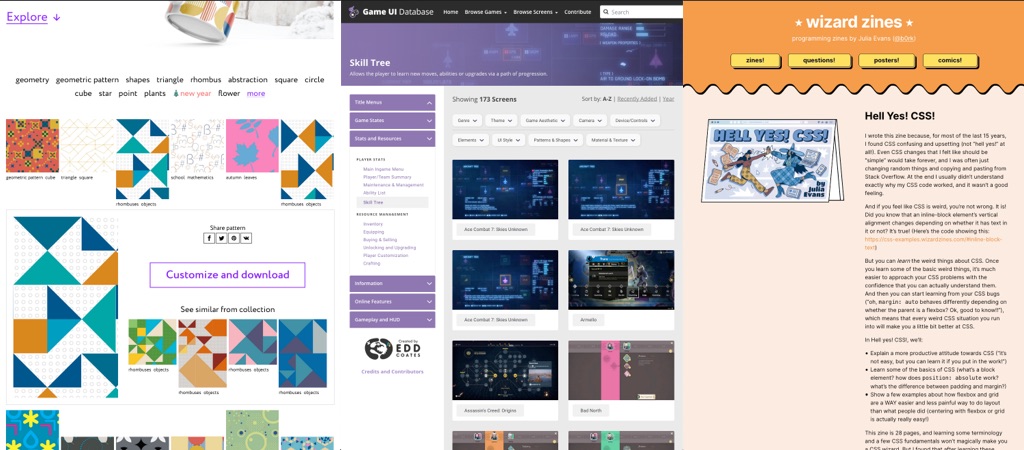Click the Customize and download button
This screenshot has height=450, width=1024.
point(227,275)
